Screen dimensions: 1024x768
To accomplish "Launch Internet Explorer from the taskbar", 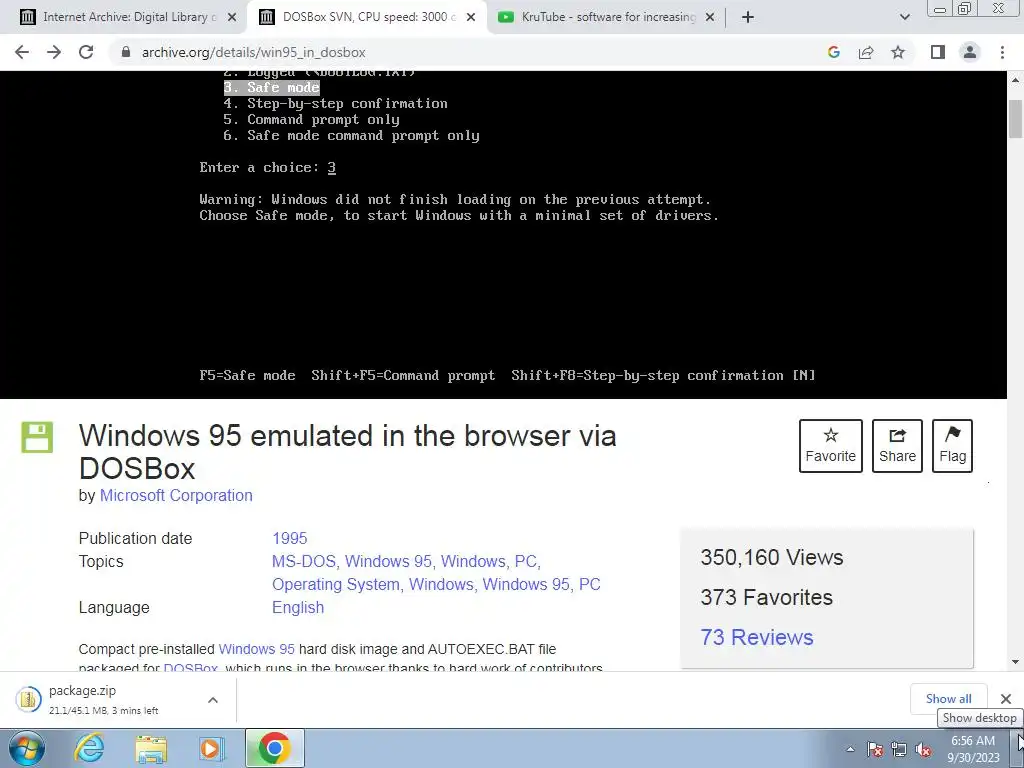I will tap(89, 748).
